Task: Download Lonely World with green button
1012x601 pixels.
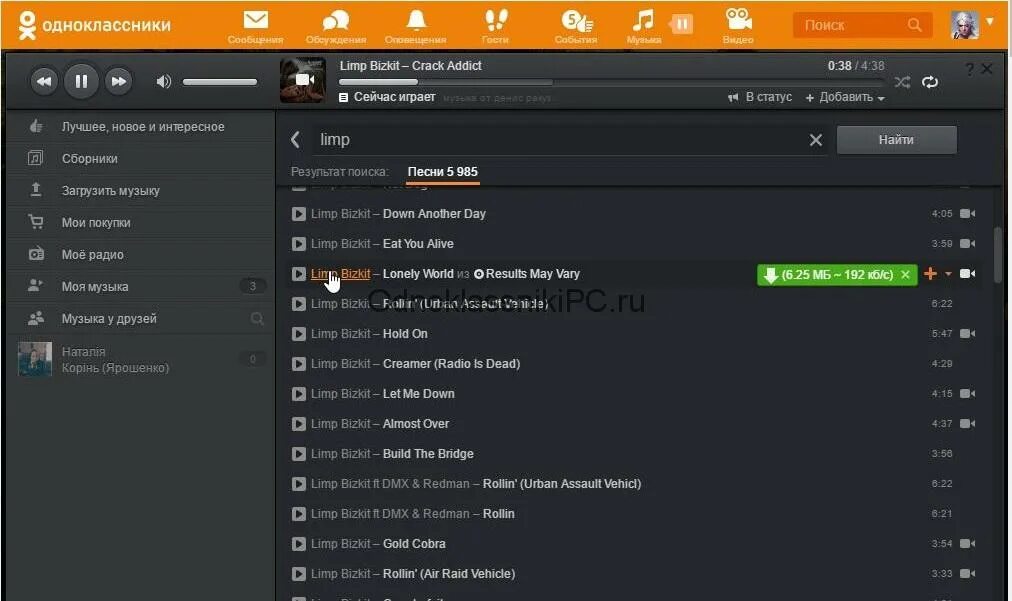Action: click(x=831, y=275)
